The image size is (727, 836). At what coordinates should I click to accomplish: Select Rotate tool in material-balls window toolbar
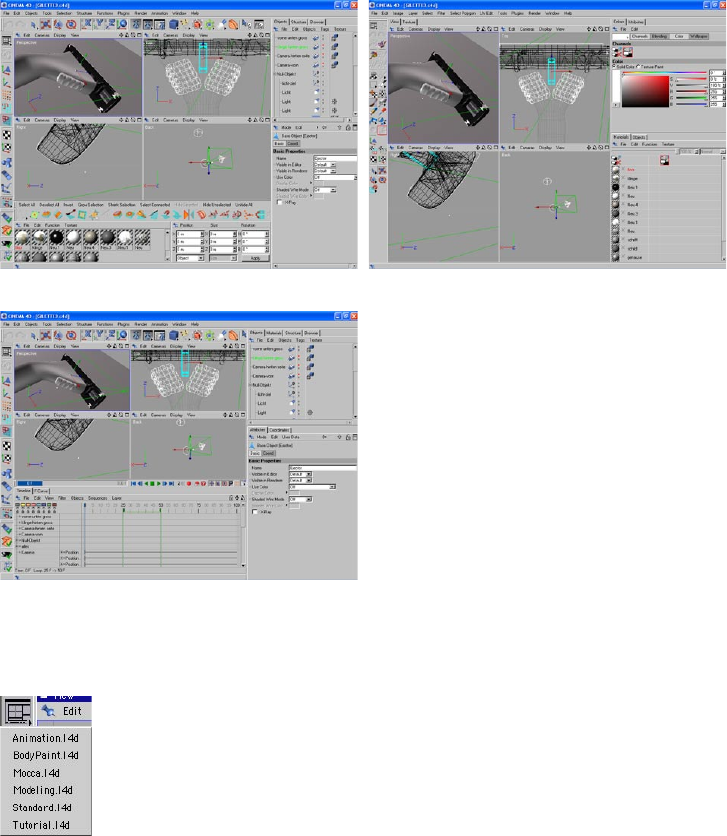(x=71, y=25)
